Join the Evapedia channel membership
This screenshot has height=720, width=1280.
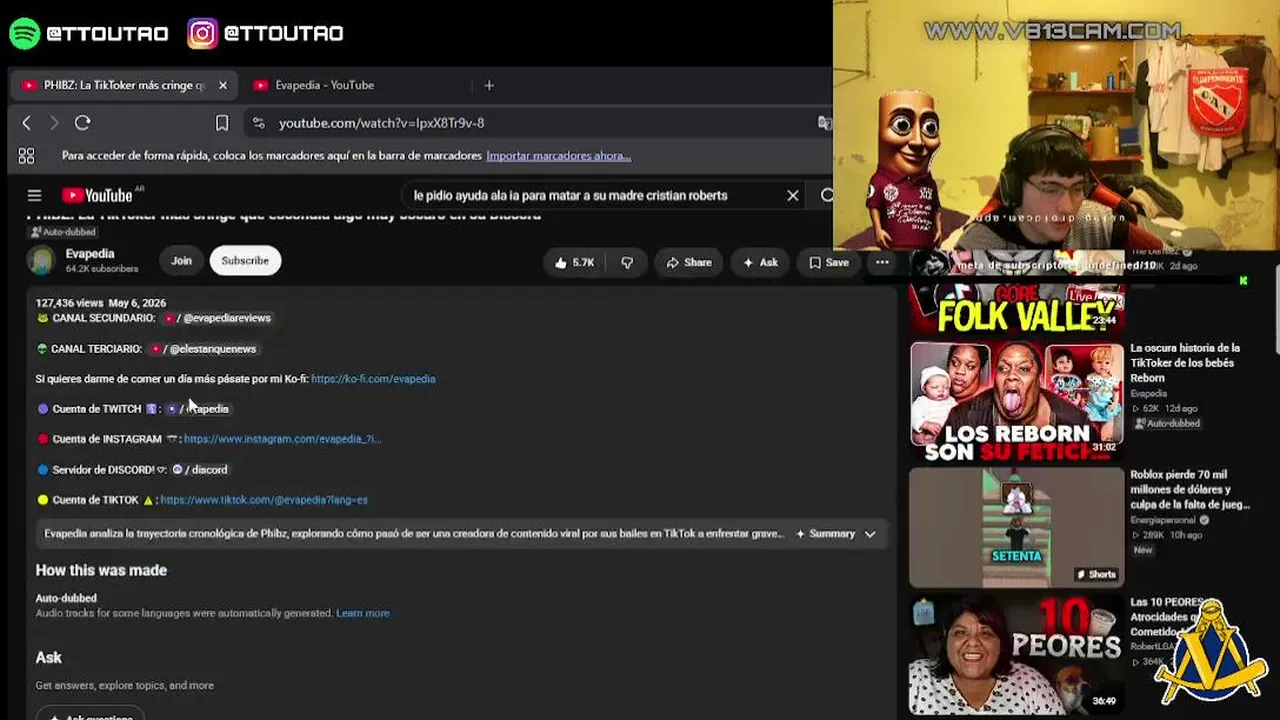pyautogui.click(x=181, y=261)
